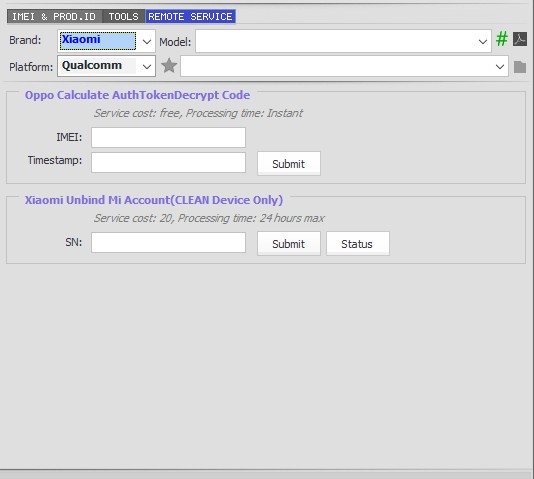Open the dropdown arrow next to the star
This screenshot has width=534, height=479.
point(500,66)
